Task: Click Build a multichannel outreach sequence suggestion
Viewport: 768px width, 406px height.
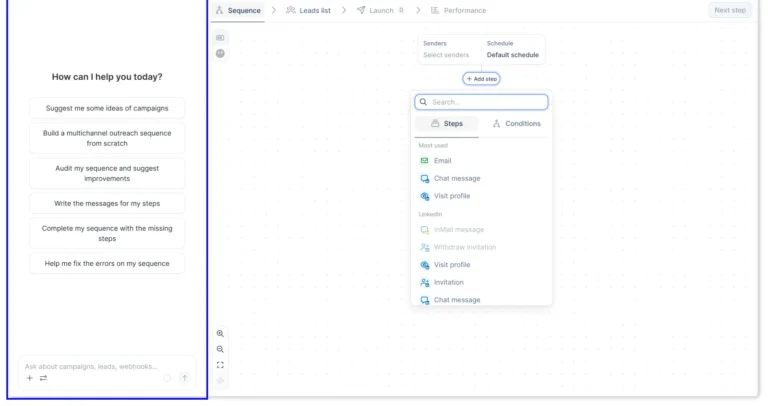Action: [107, 138]
